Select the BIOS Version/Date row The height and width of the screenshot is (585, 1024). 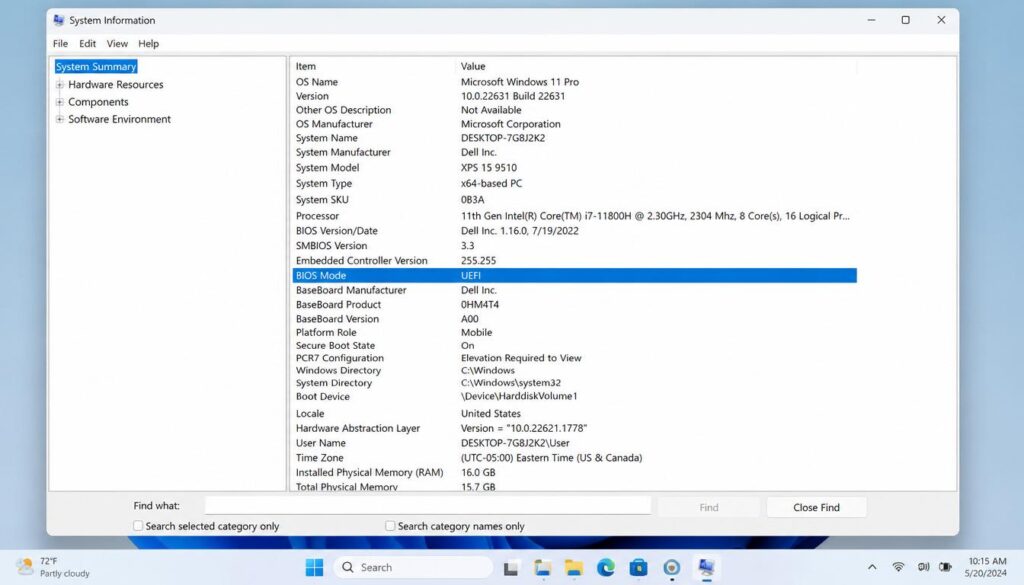[x=575, y=231]
